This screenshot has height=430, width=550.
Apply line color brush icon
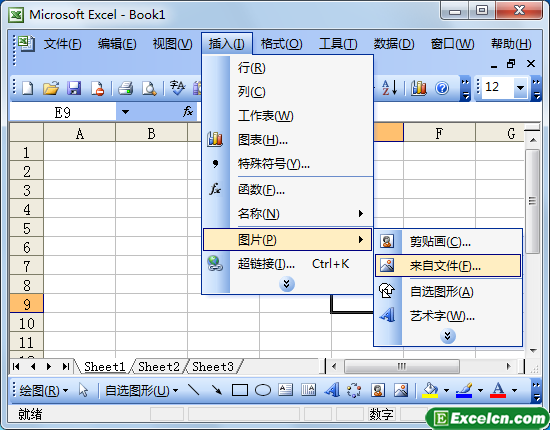click(464, 390)
